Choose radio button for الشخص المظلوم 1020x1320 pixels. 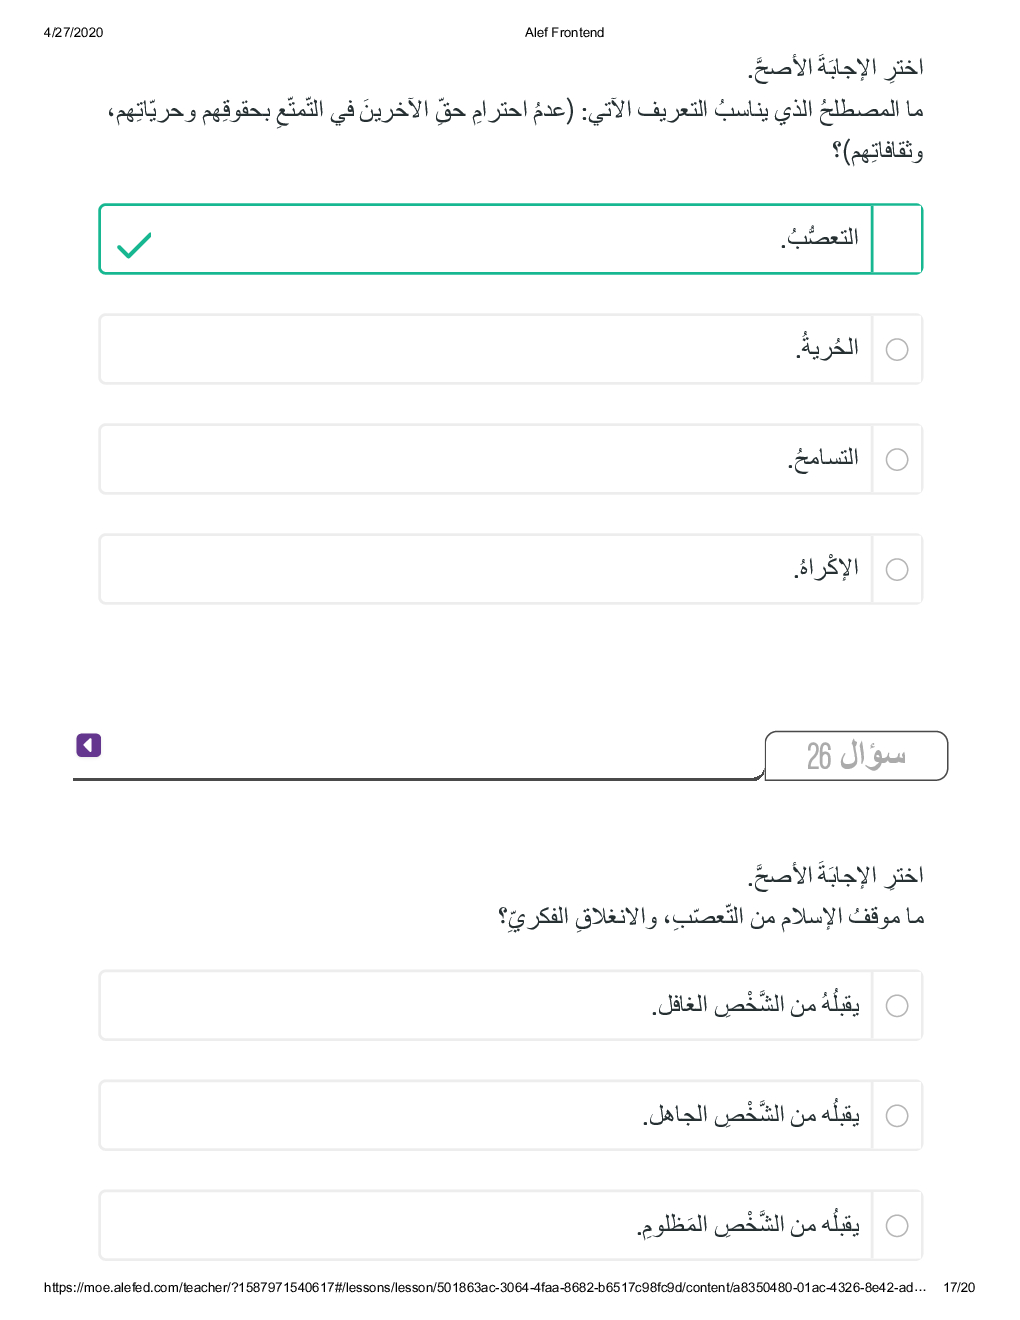[897, 1225]
